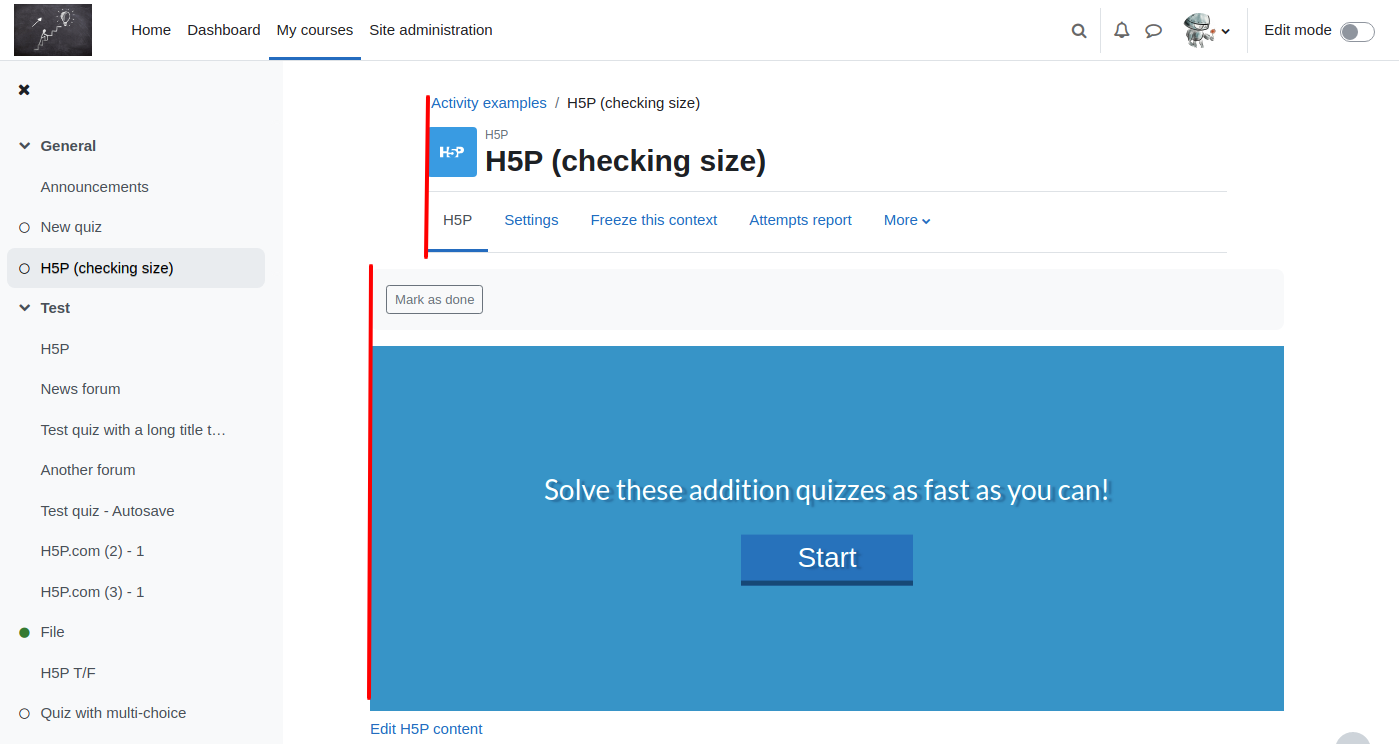Toggle Edit mode switch
1399x744 pixels.
pos(1357,31)
